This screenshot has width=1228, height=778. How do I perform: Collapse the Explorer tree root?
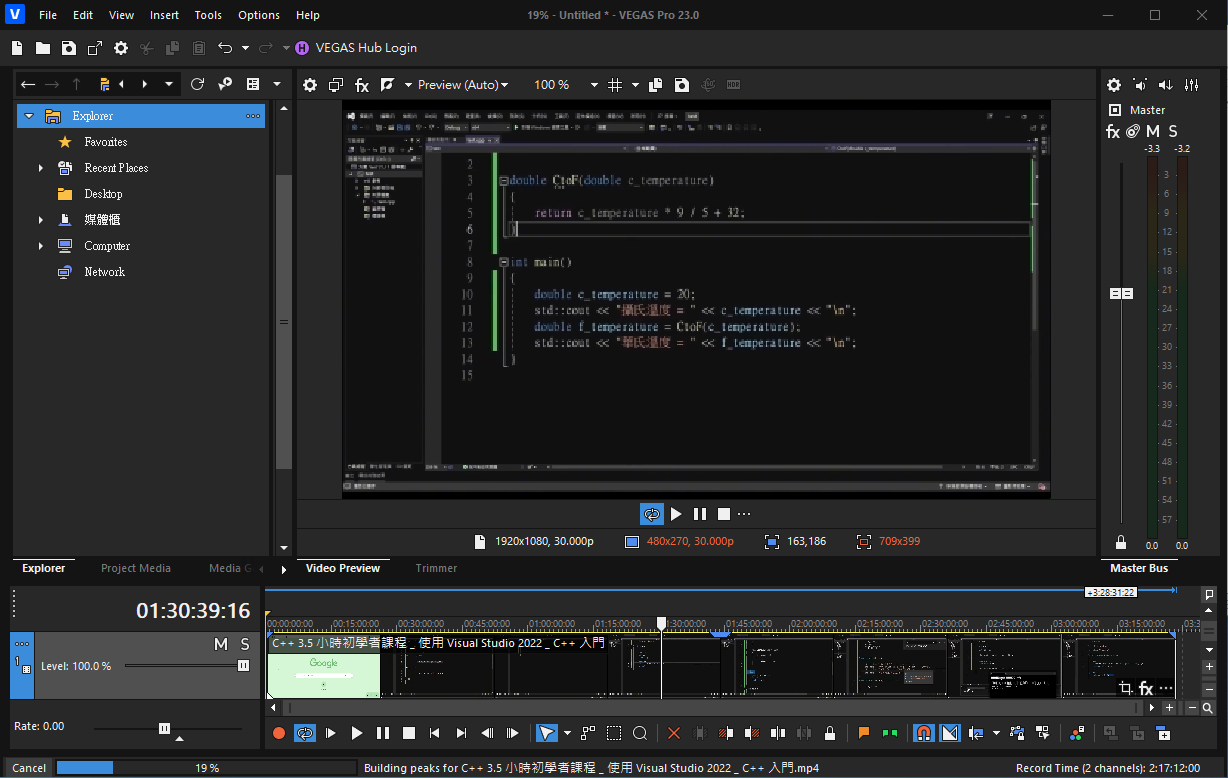pos(29,116)
